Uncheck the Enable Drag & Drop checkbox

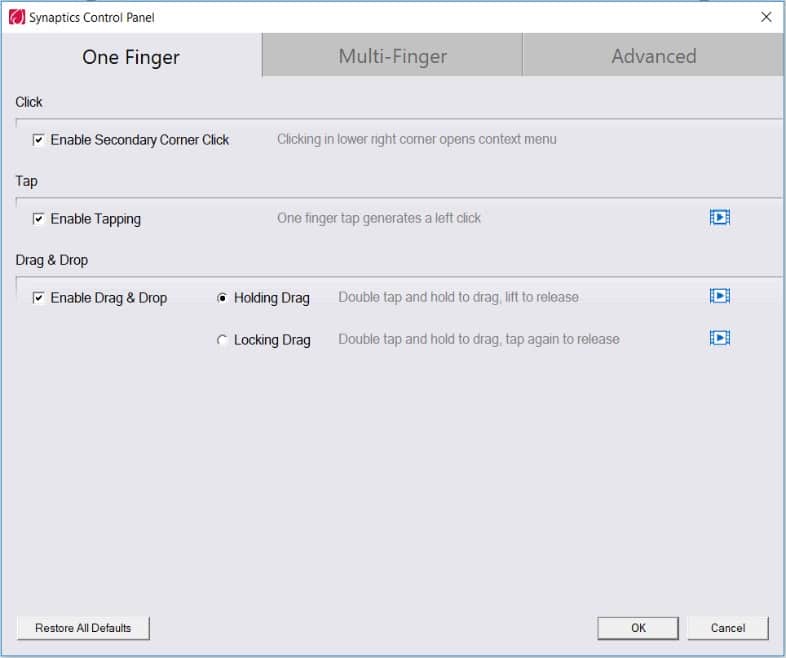pos(39,298)
